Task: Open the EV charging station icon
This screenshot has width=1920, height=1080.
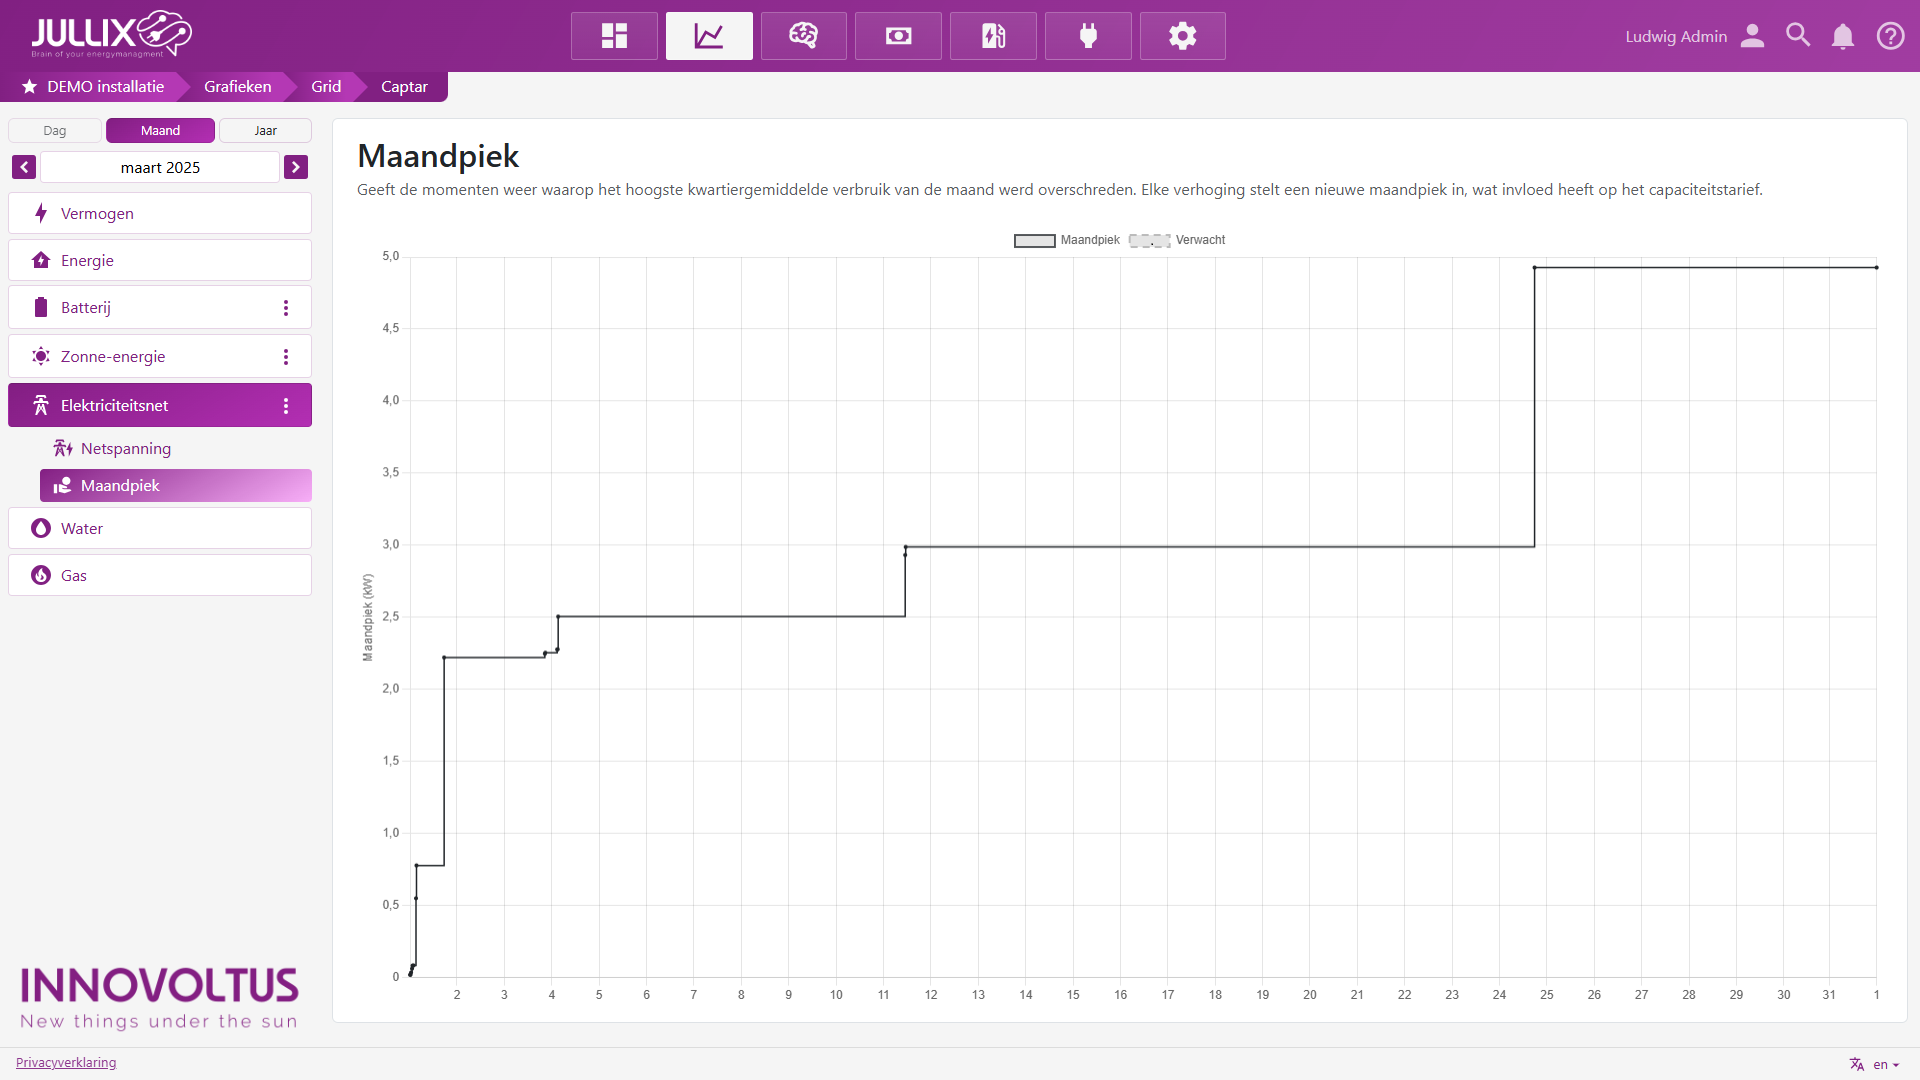Action: point(993,36)
